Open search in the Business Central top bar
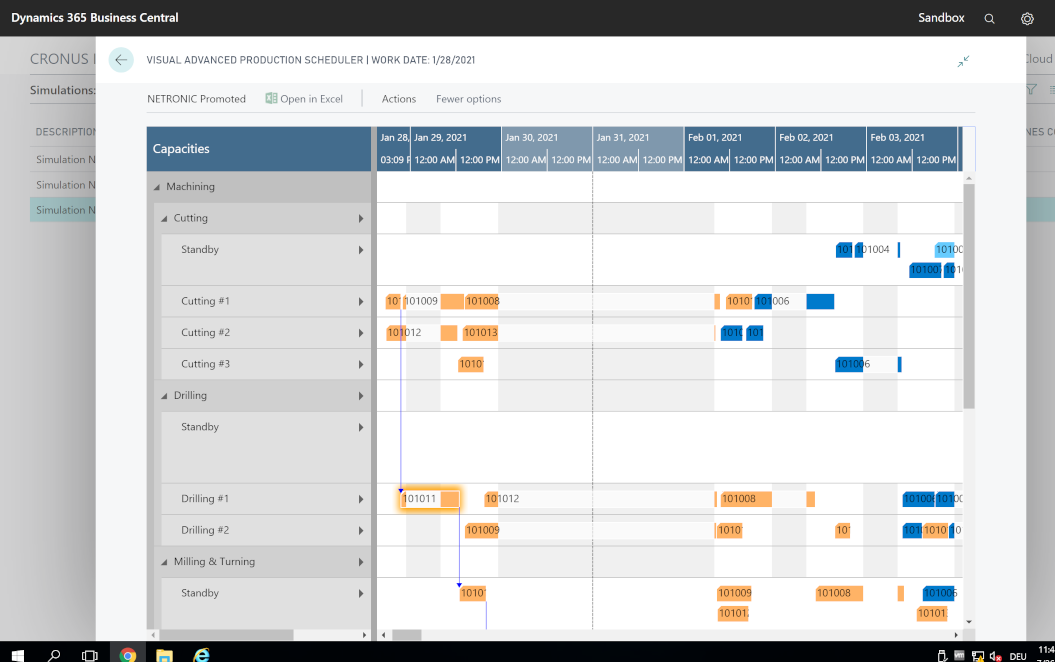 click(x=989, y=17)
